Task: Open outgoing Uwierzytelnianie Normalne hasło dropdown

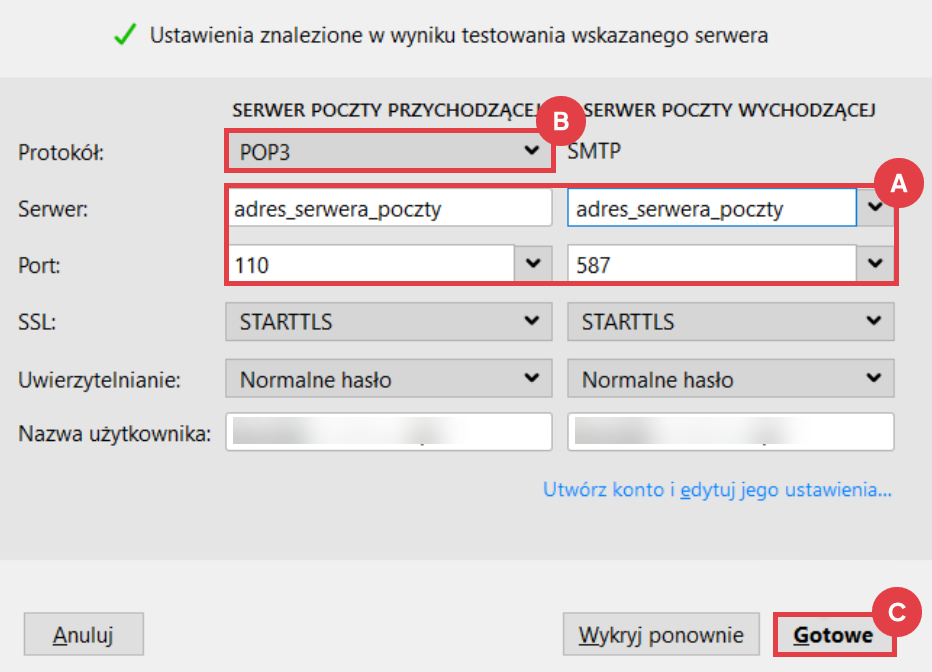Action: [x=730, y=380]
